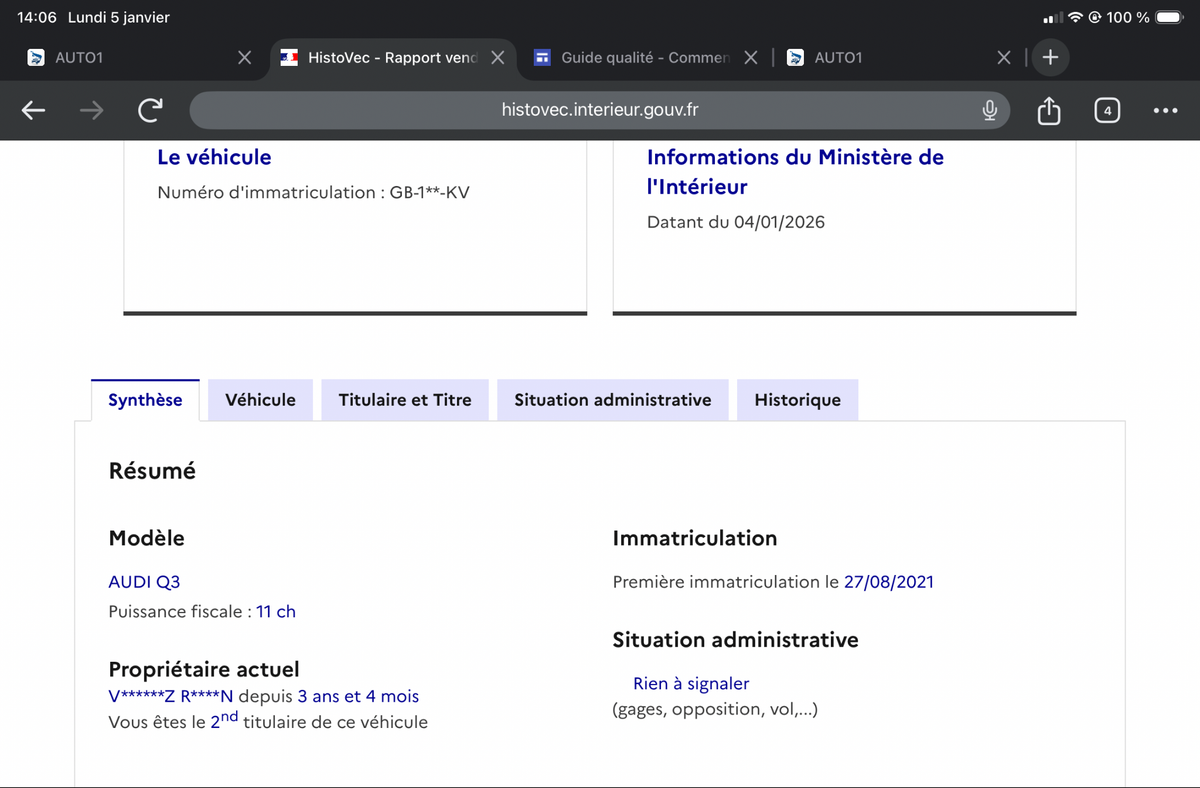Close the Guide qualité tab

tap(751, 58)
